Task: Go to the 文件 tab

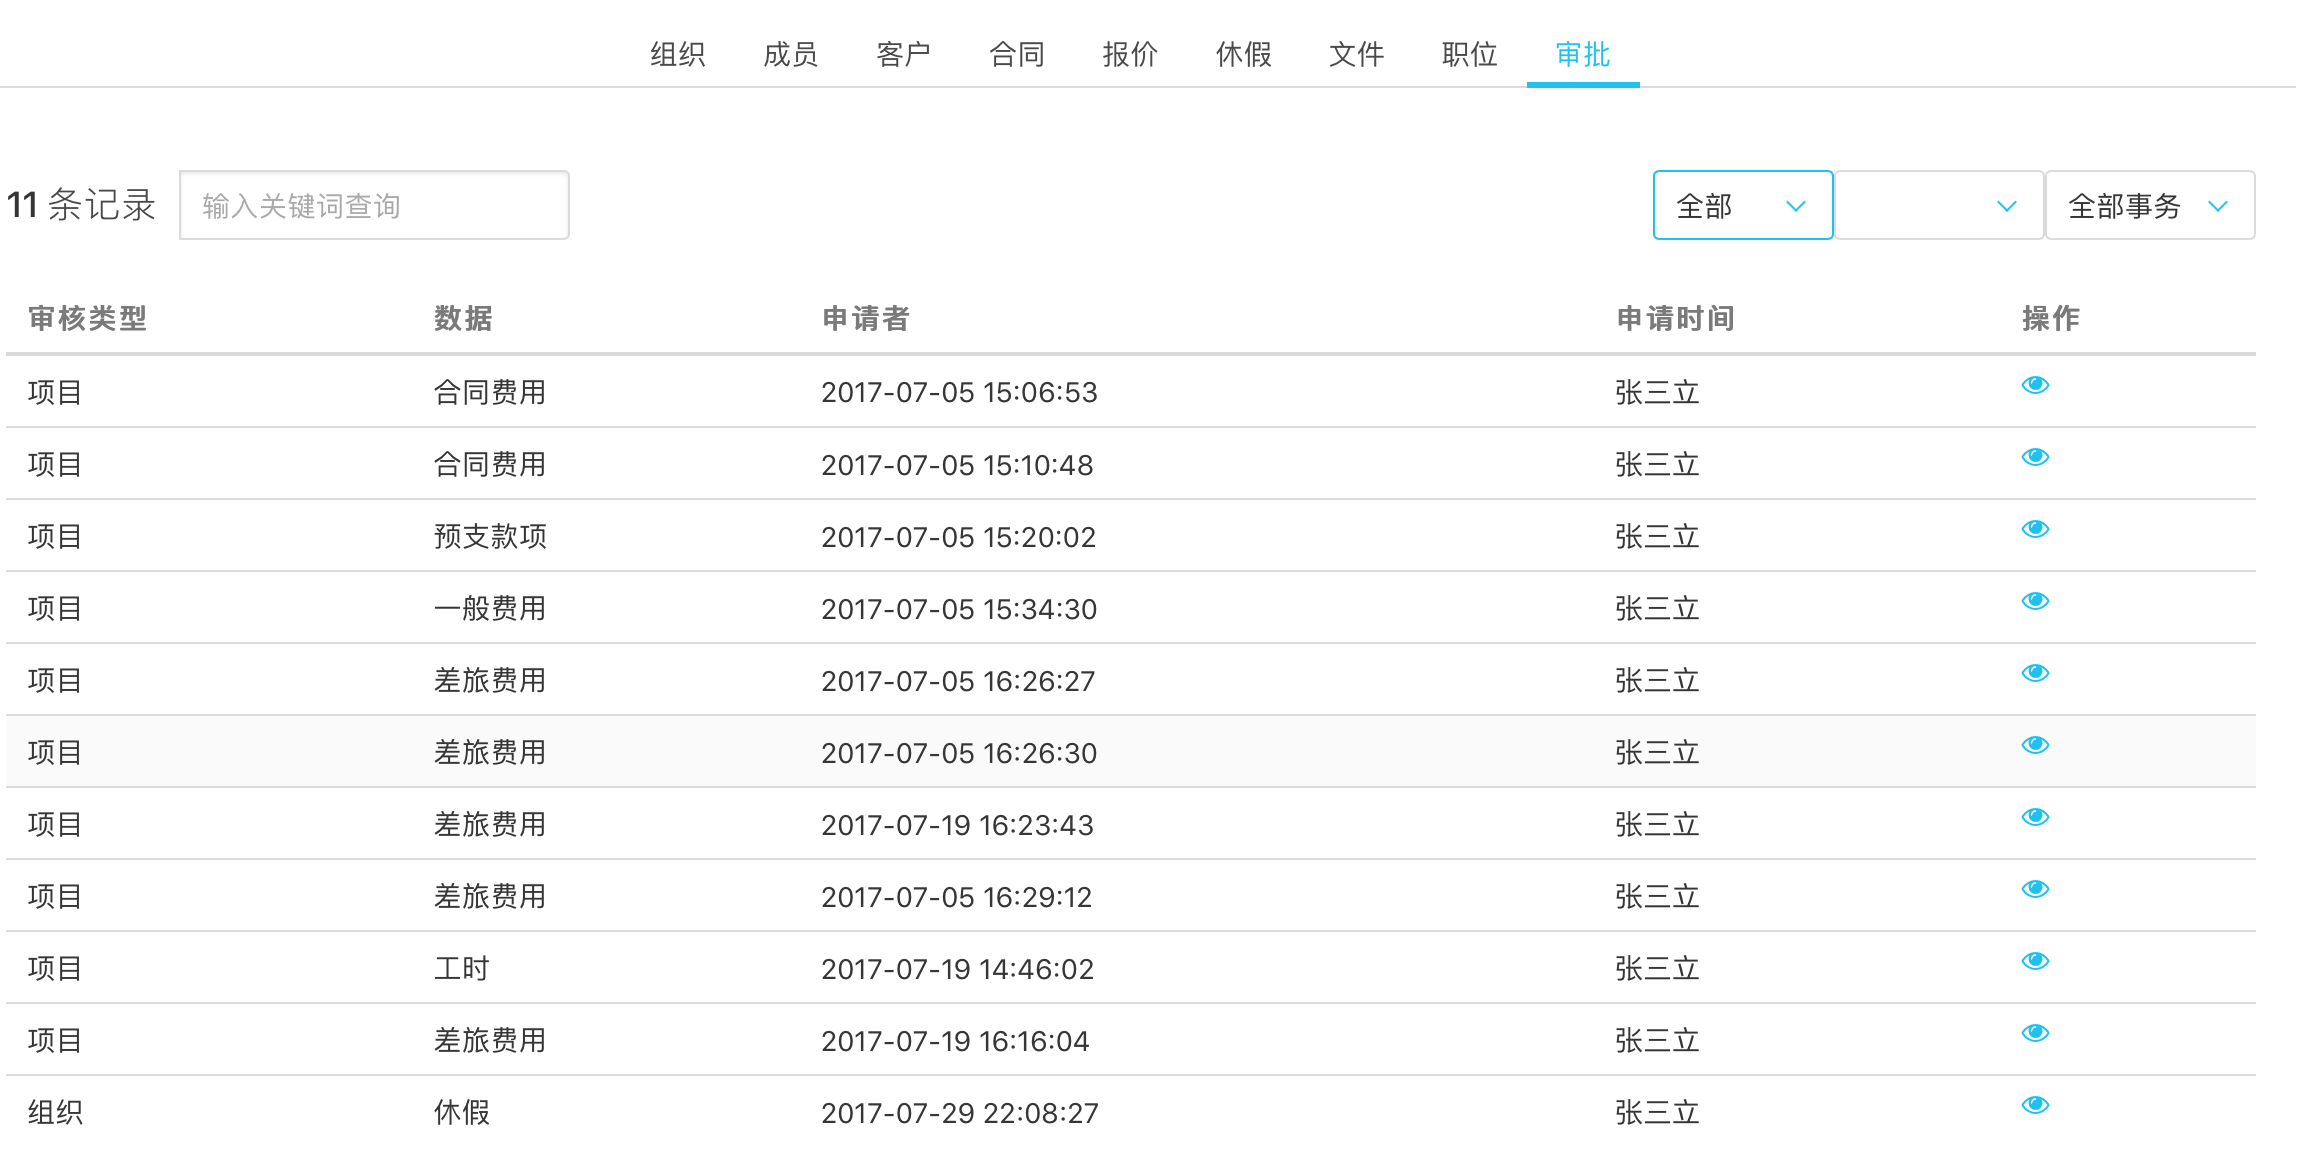Action: pyautogui.click(x=1357, y=54)
